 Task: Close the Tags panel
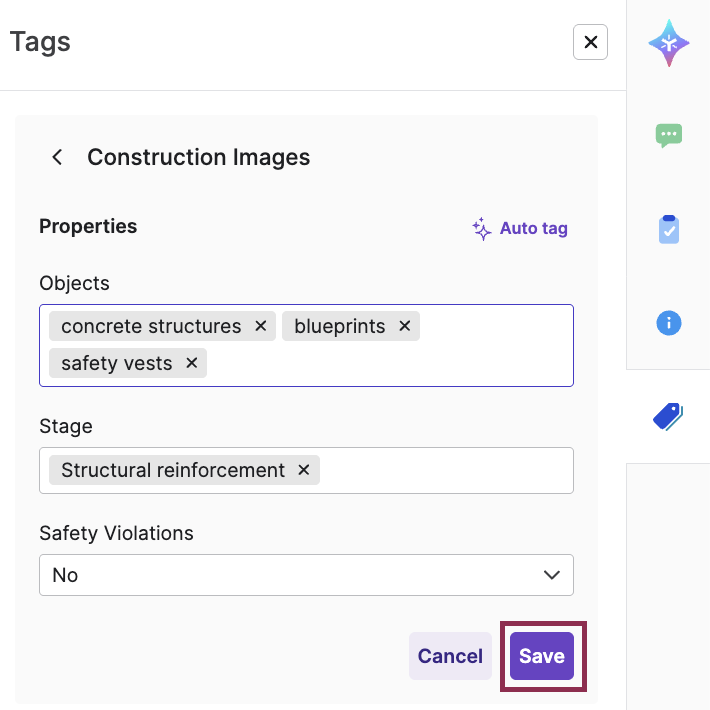(x=590, y=42)
